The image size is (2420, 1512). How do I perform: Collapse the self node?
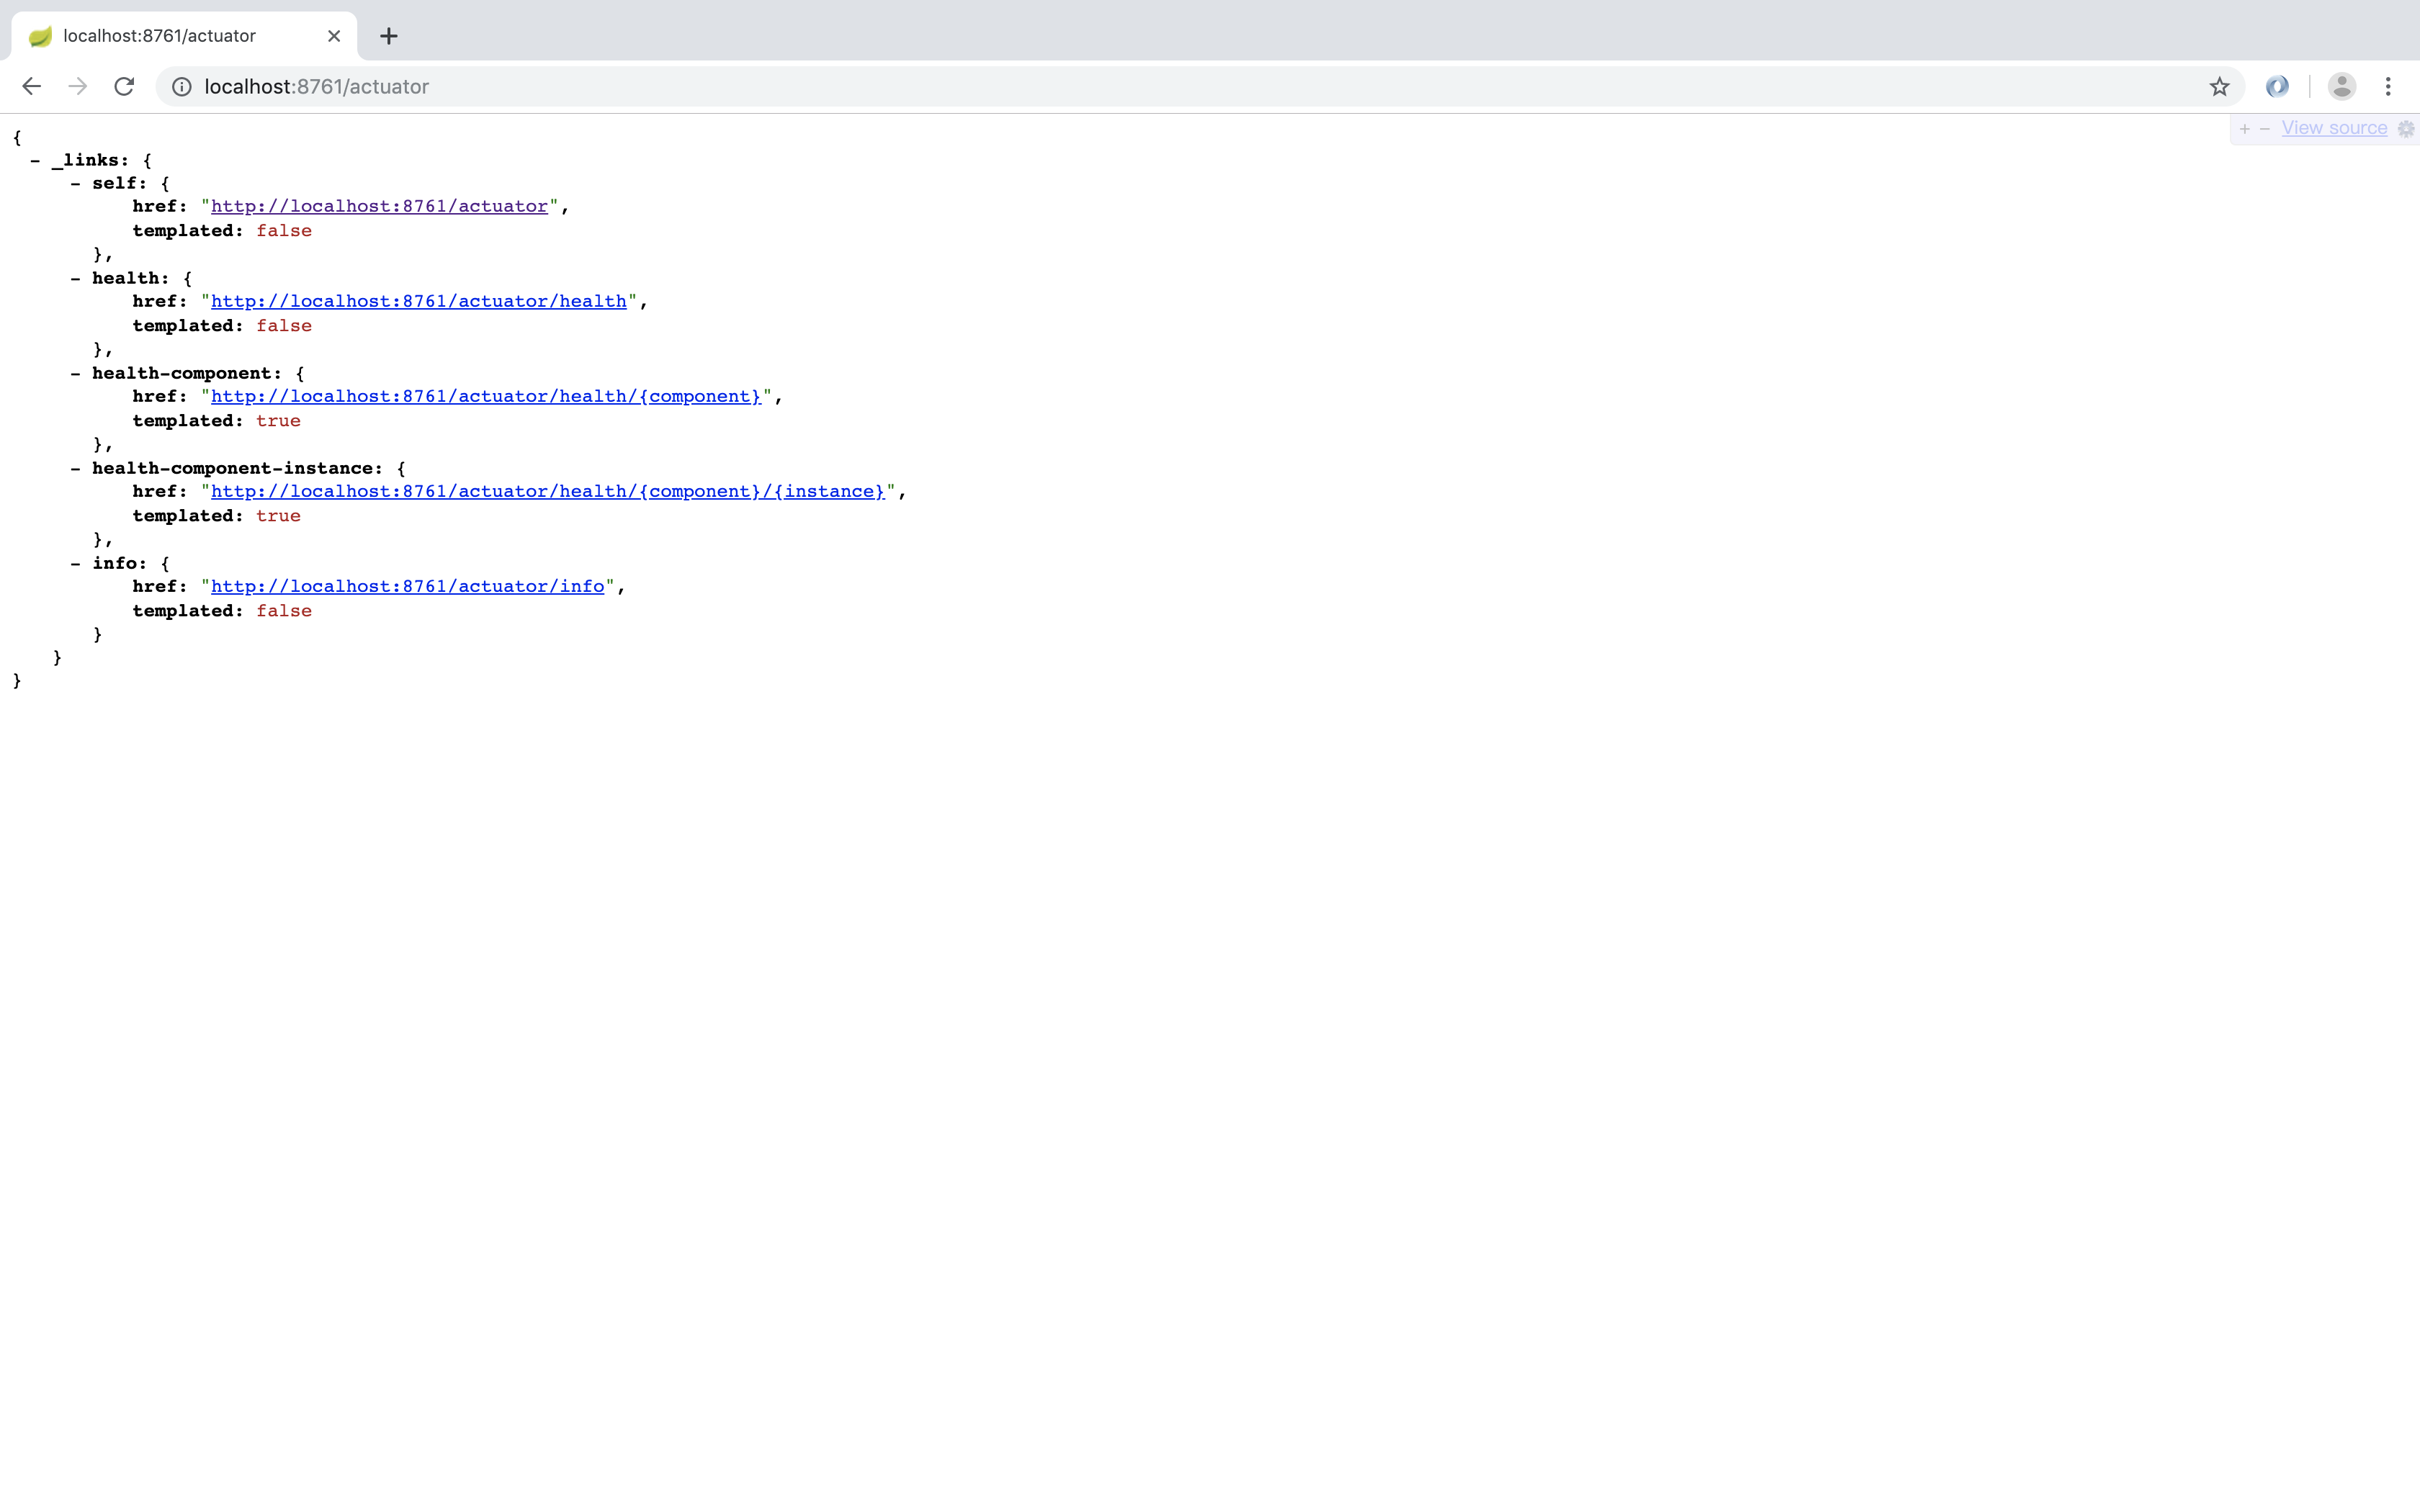point(75,183)
